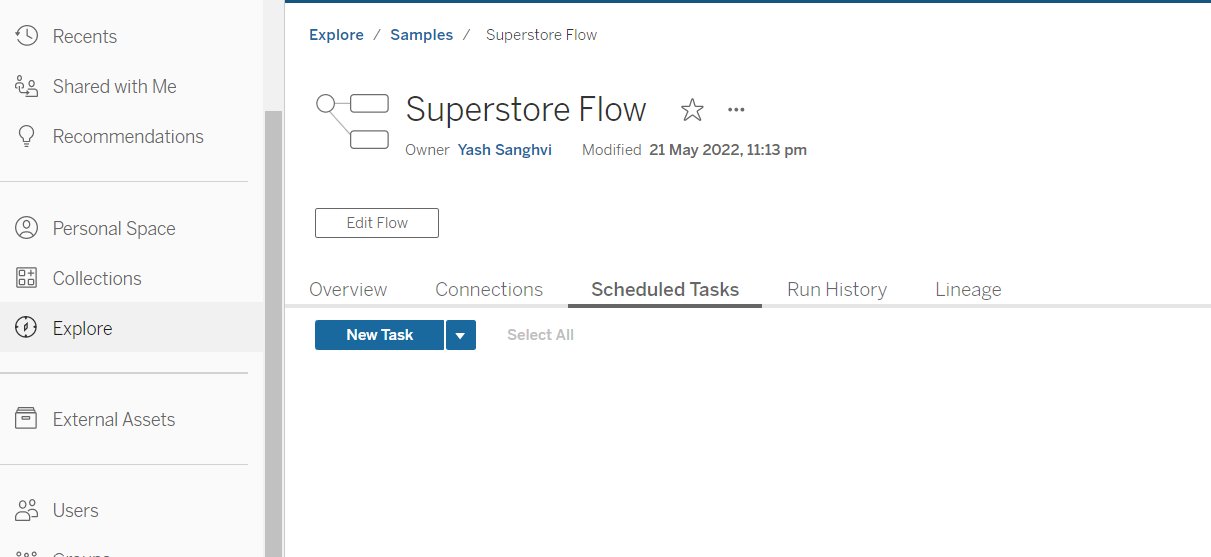Favorite Superstore Flow with the star
Screen dimensions: 1211x557
(692, 110)
